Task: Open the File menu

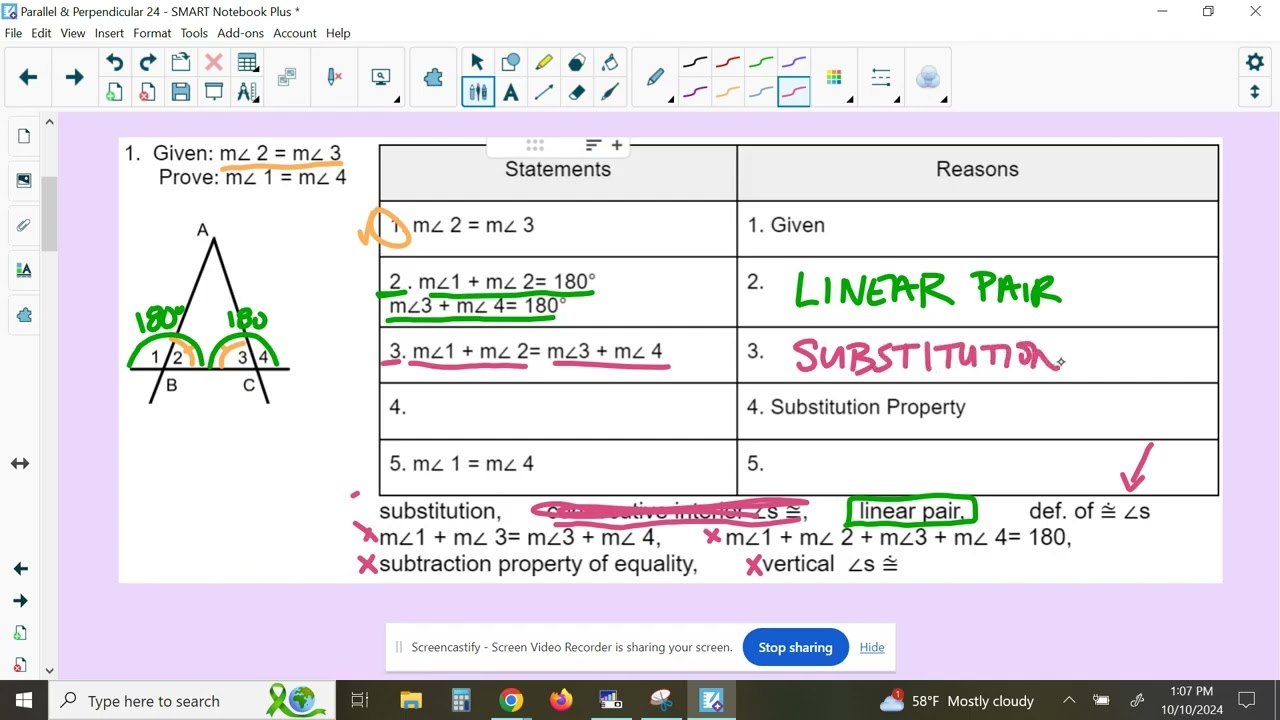Action: point(13,33)
